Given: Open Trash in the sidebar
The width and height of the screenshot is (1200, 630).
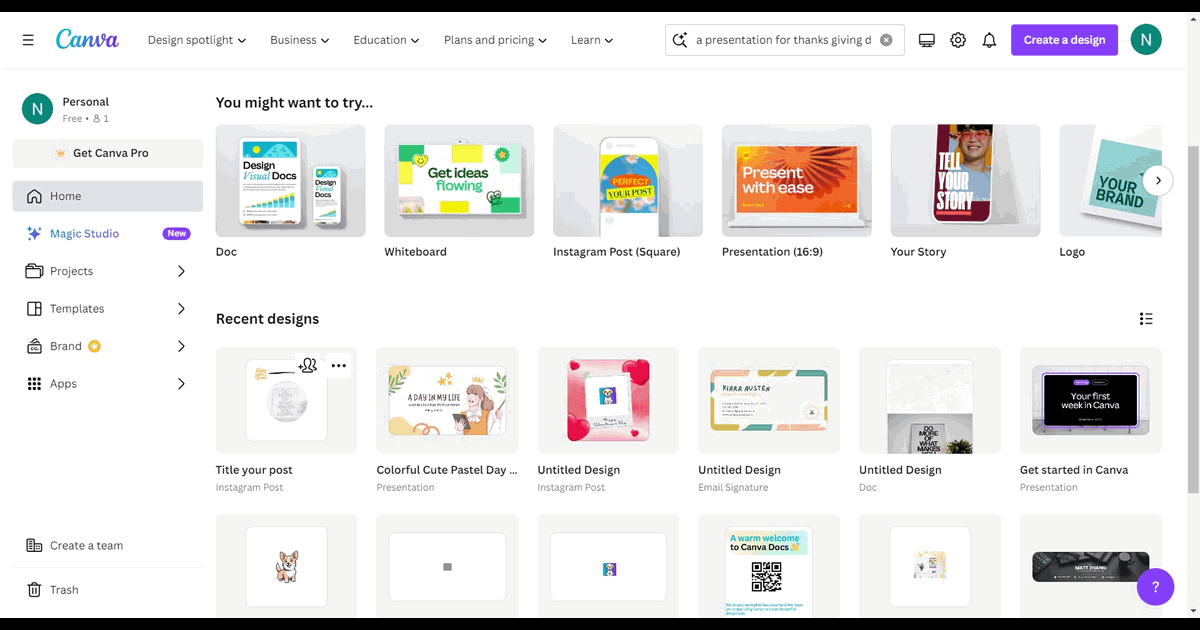Looking at the screenshot, I should coord(108,590).
